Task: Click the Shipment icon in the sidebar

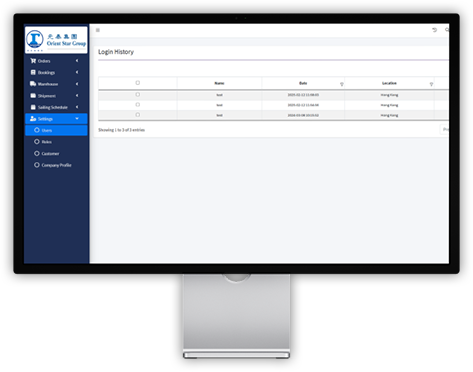Action: click(x=33, y=96)
